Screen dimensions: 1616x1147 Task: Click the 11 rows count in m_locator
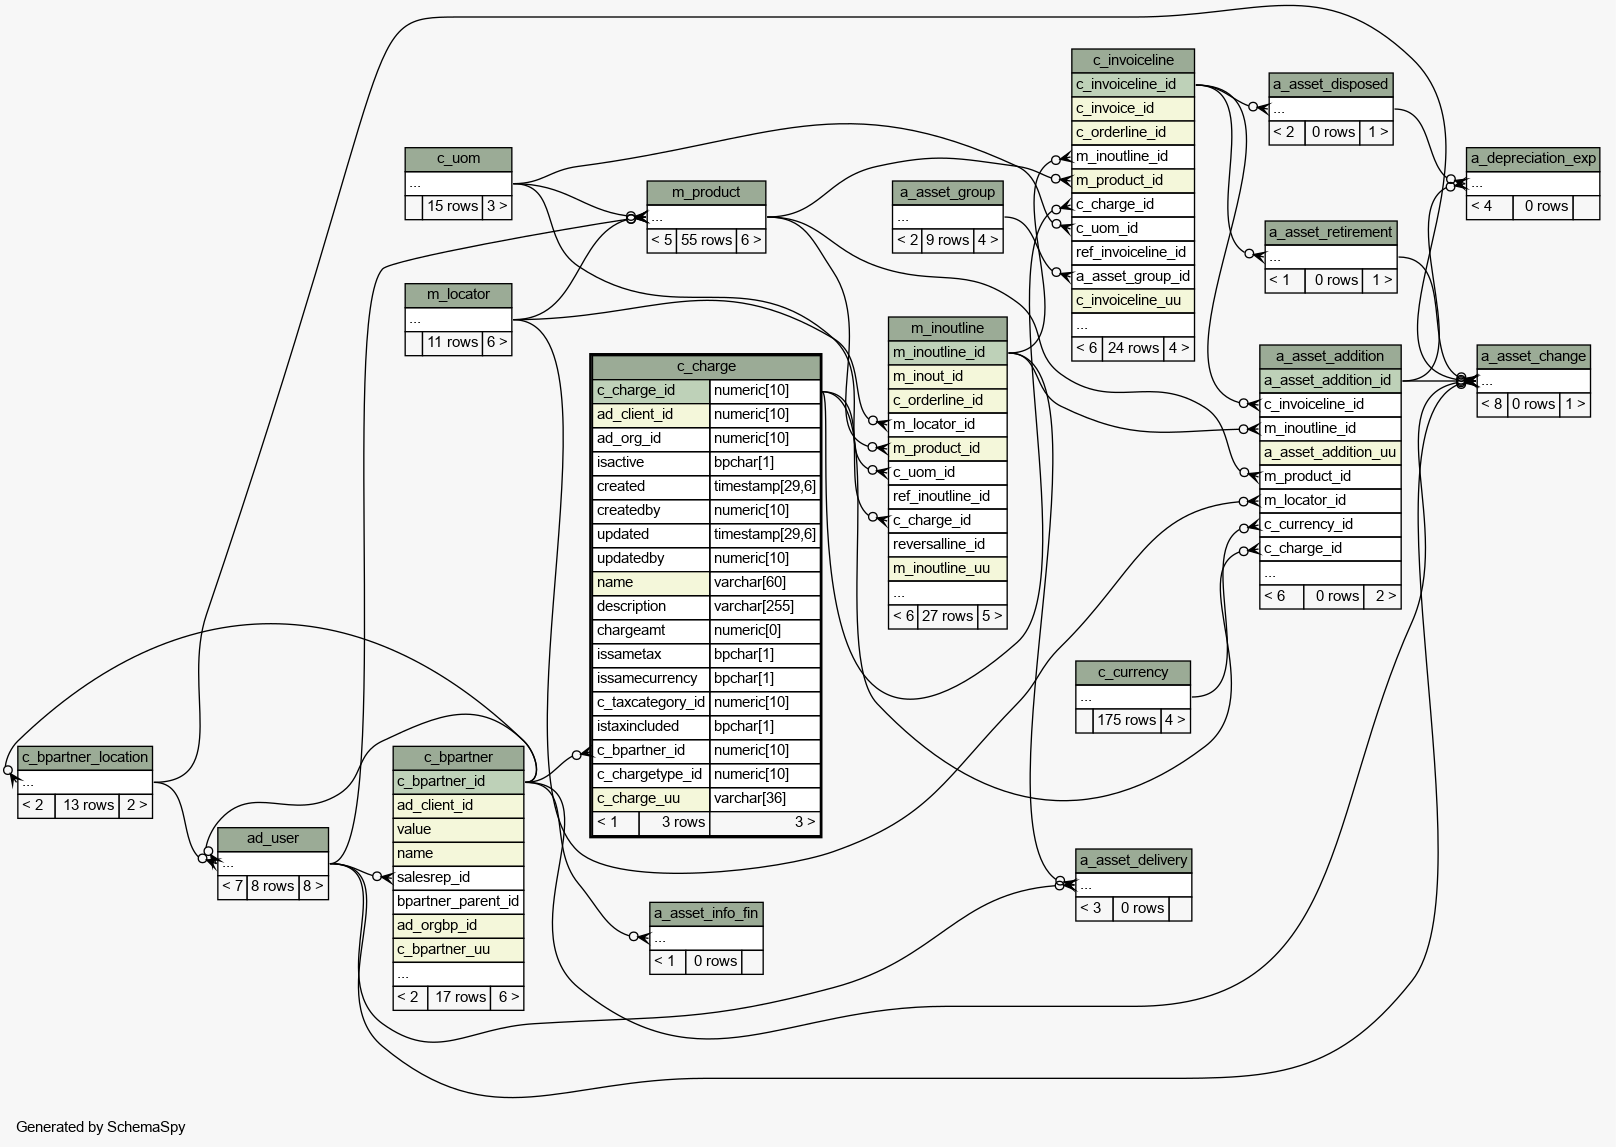coord(452,342)
